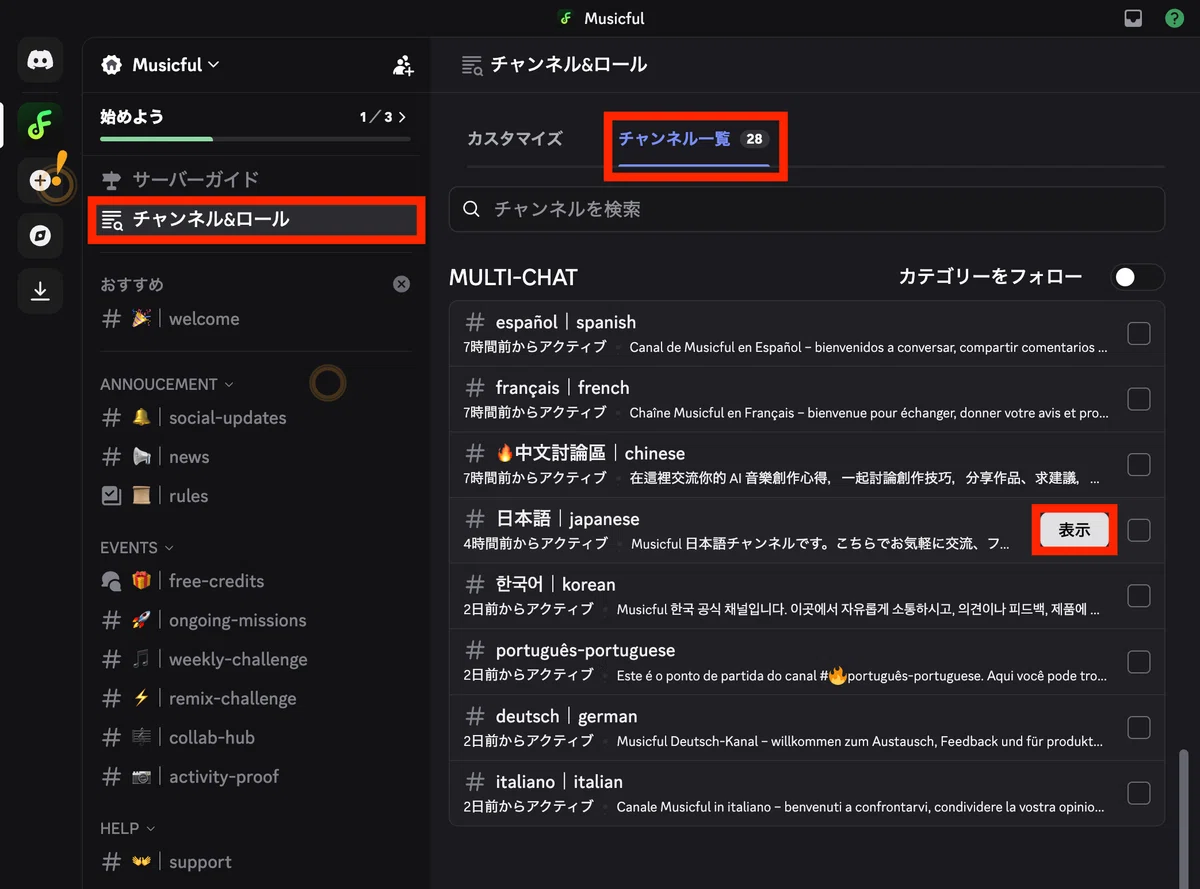Click the invite people icon
Screen dimensions: 1200x889
click(403, 66)
